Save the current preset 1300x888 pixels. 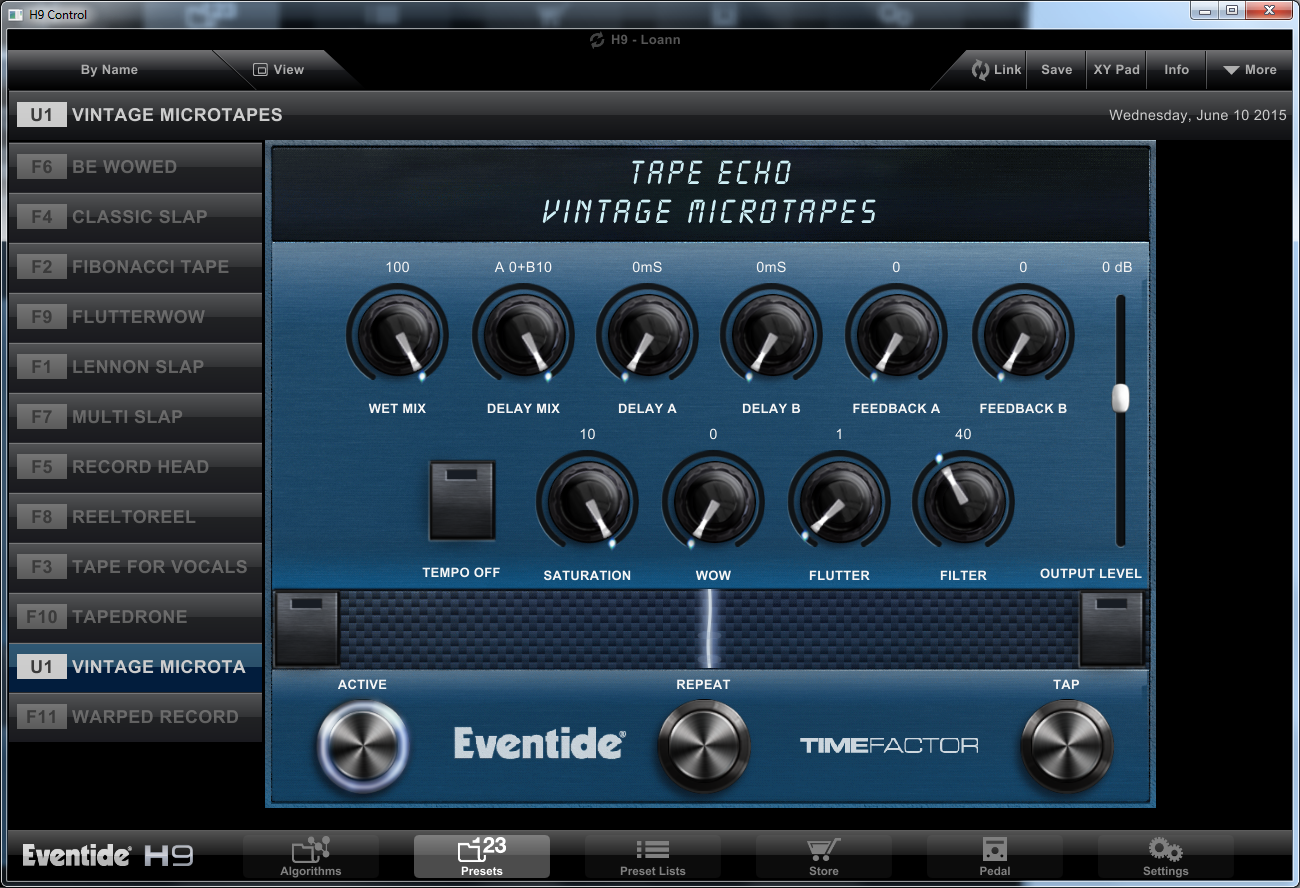tap(1056, 70)
